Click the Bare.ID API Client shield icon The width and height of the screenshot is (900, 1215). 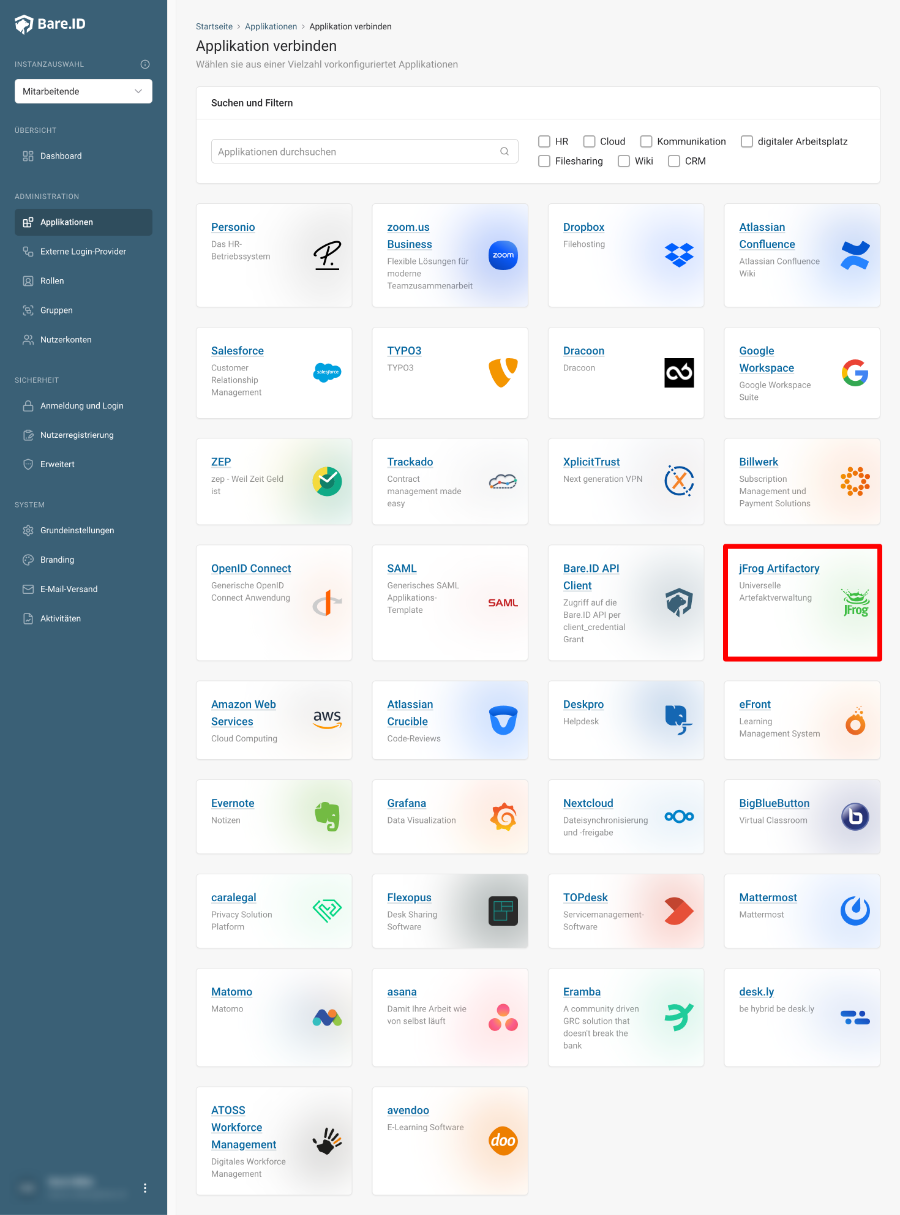point(679,602)
